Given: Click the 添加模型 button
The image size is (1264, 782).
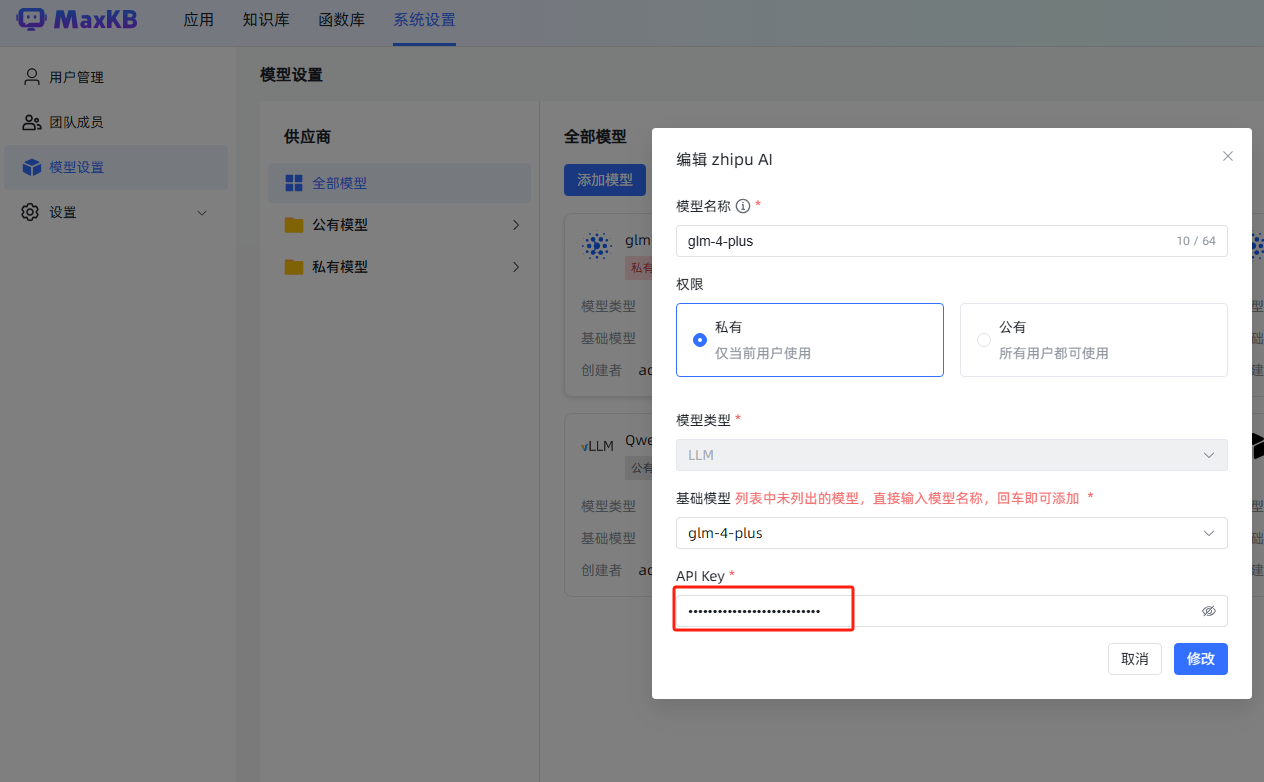Looking at the screenshot, I should pos(605,180).
